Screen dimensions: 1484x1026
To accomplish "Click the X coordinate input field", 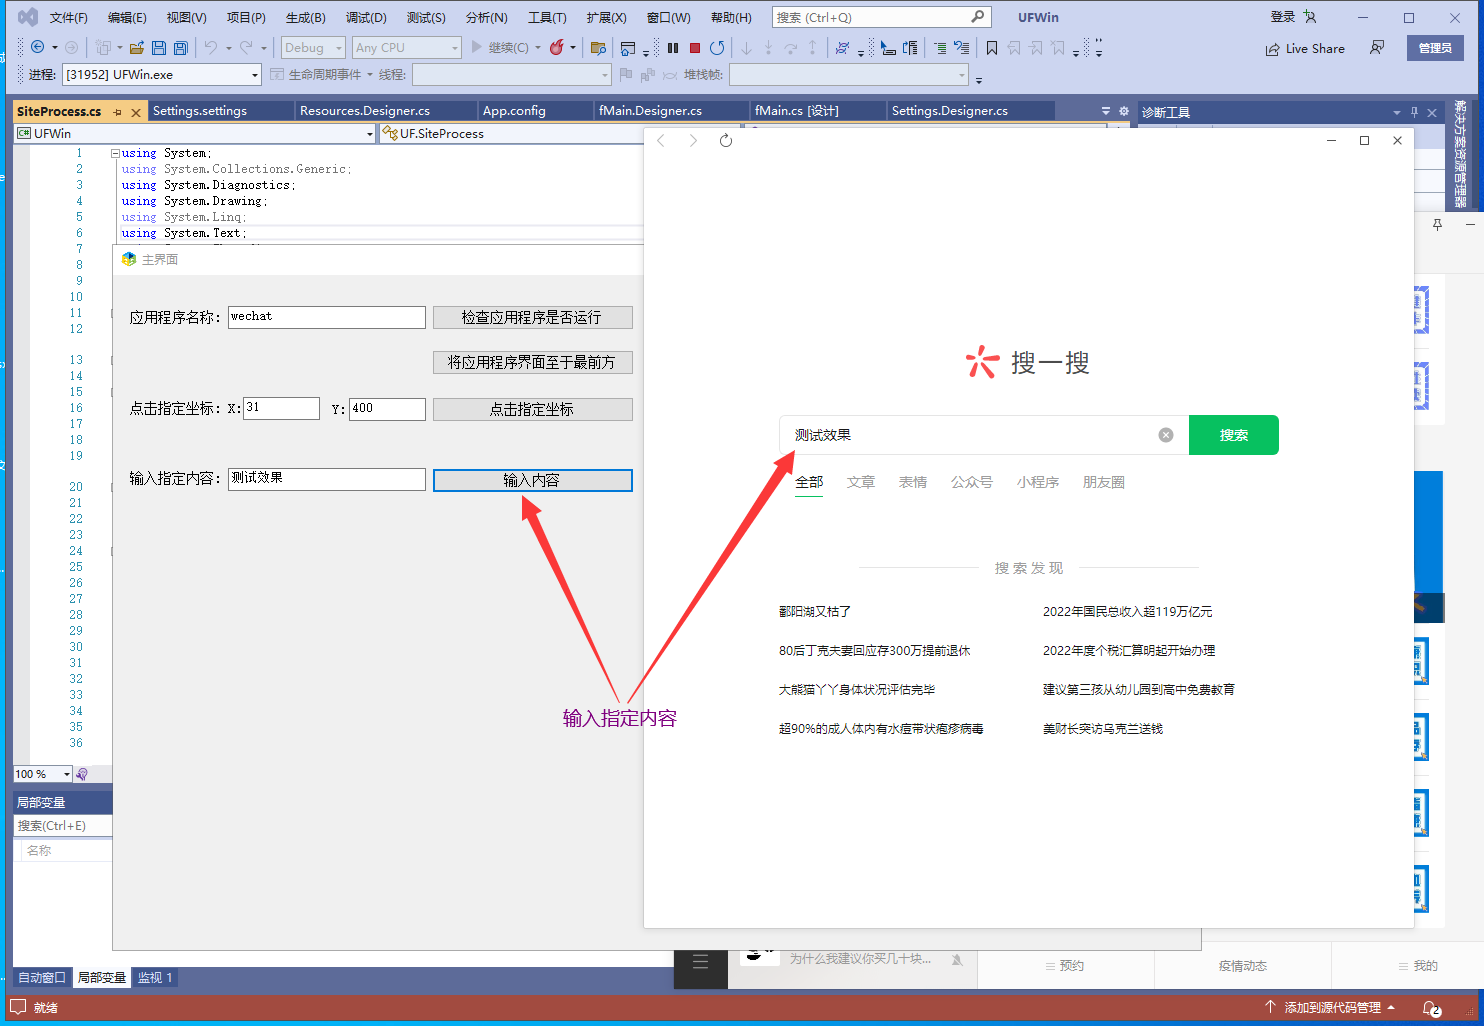I will click(282, 408).
